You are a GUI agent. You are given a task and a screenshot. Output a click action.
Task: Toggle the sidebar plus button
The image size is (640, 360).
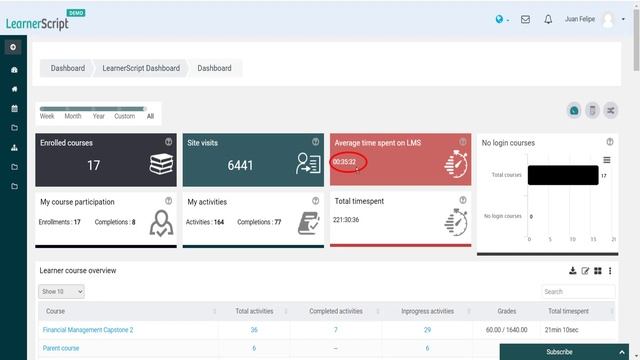pyautogui.click(x=13, y=47)
